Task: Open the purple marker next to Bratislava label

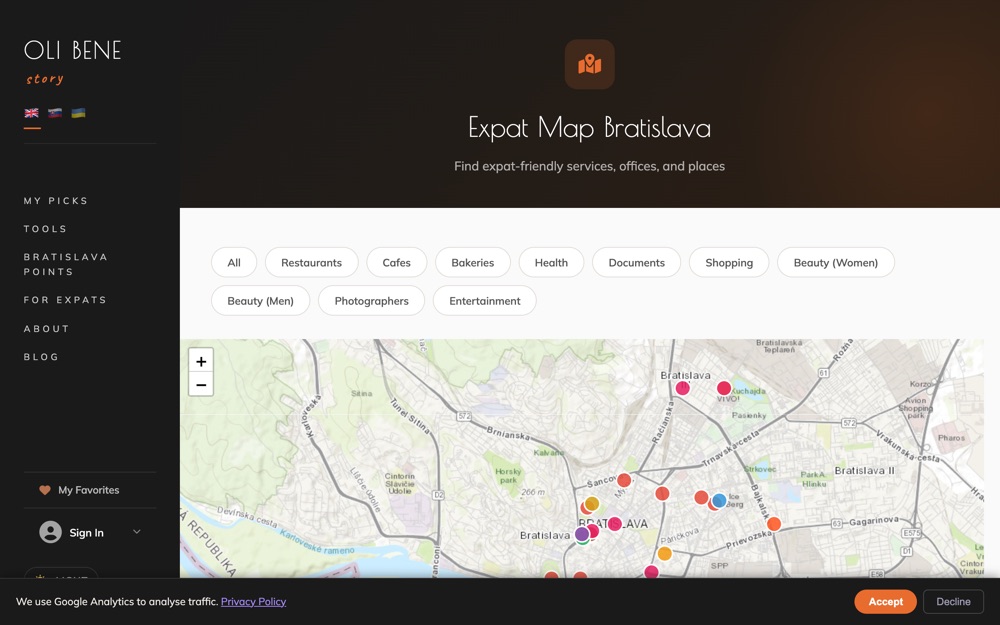Action: point(582,534)
